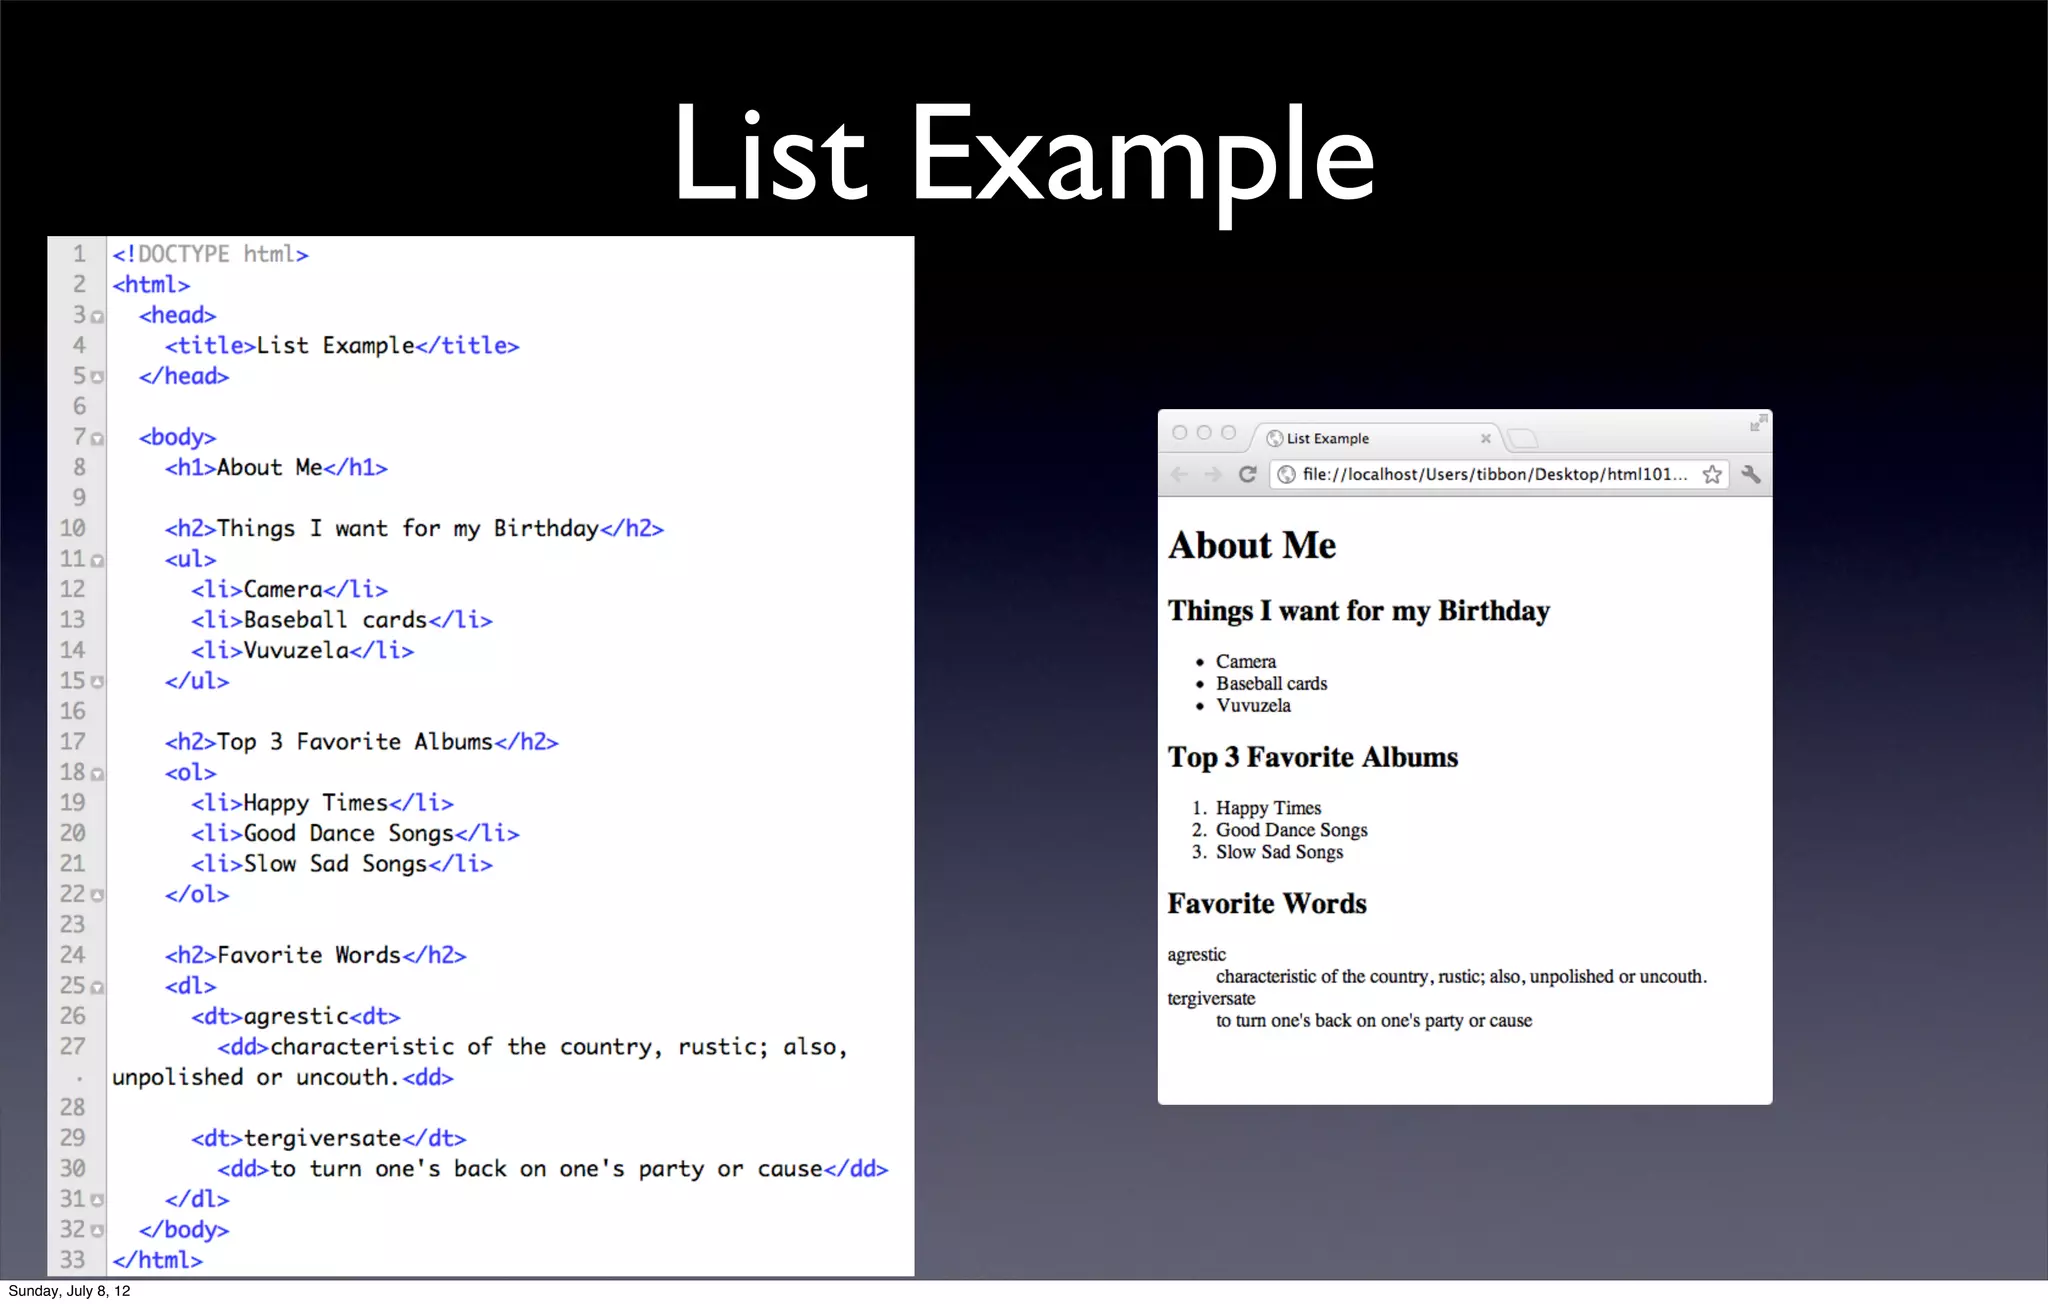Select the List Example browser tab

1377,438
